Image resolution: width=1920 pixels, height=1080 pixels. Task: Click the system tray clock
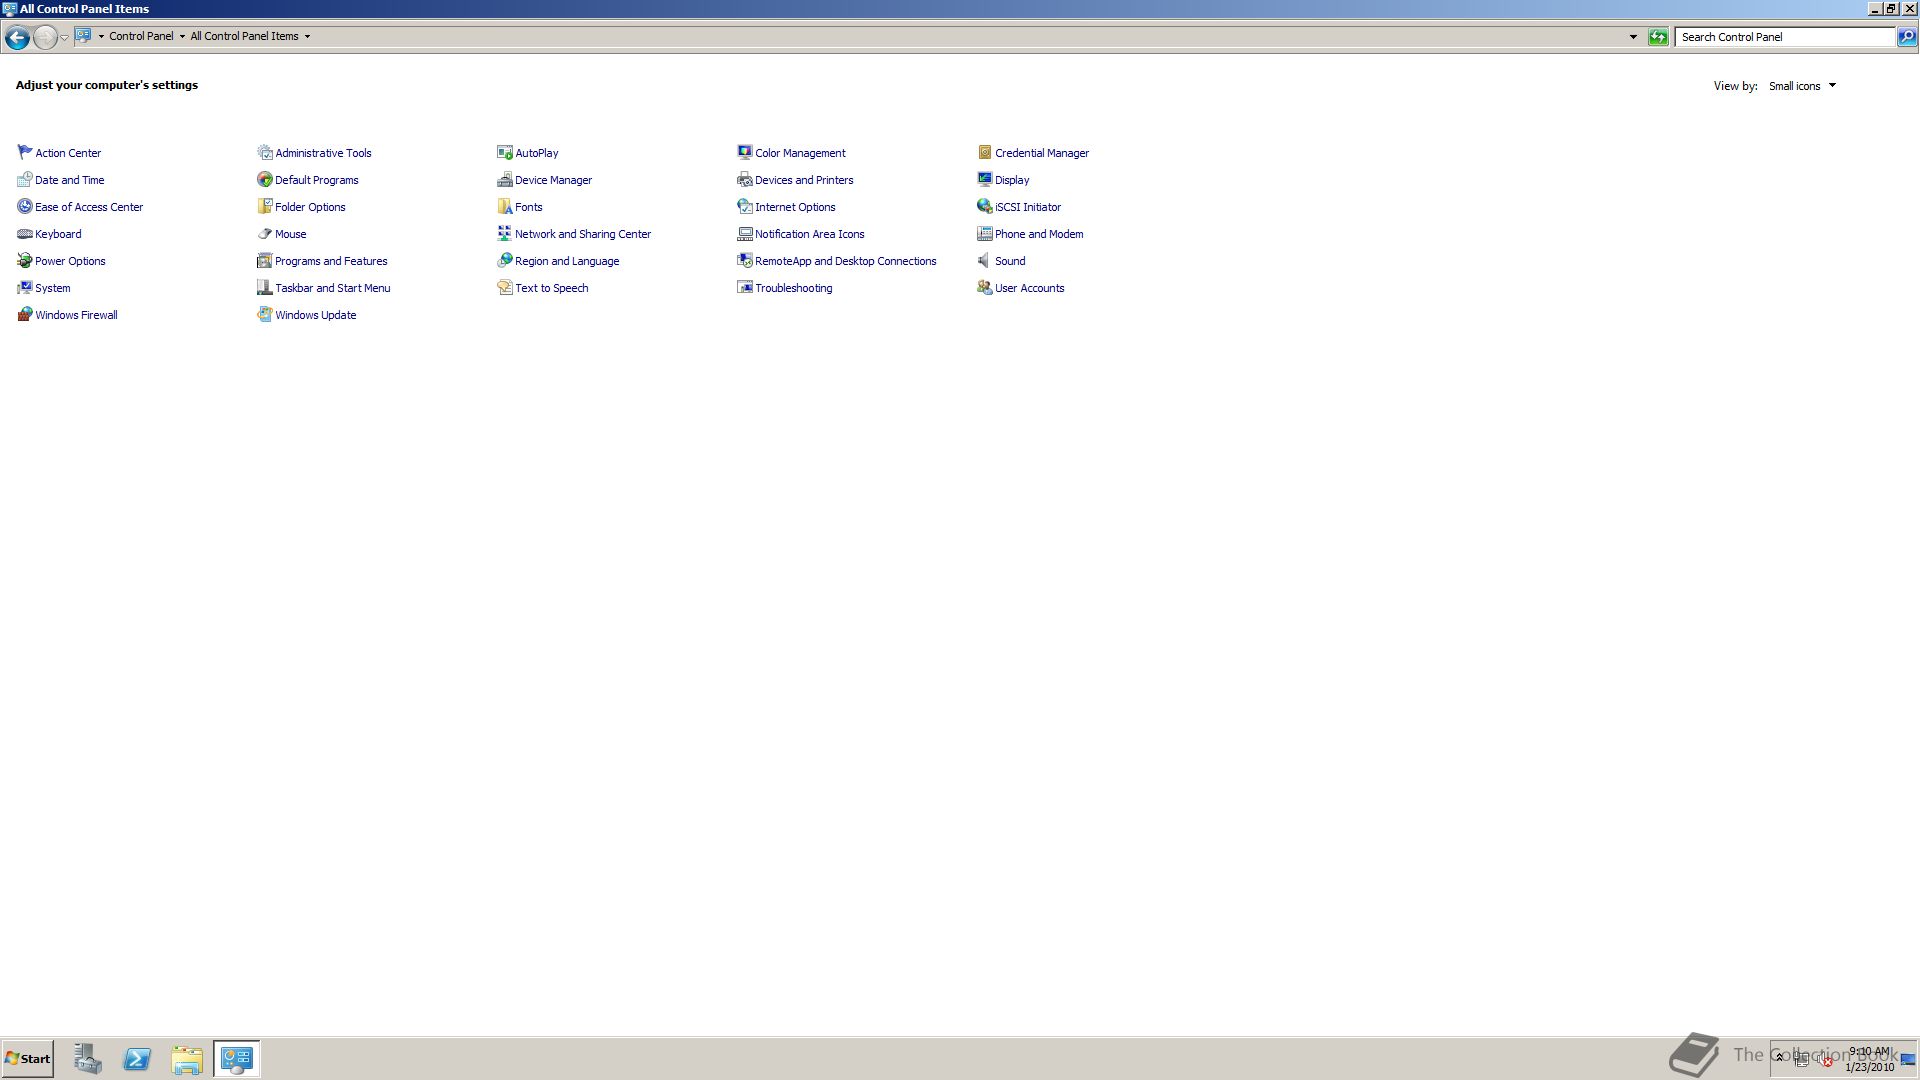pos(1869,1059)
